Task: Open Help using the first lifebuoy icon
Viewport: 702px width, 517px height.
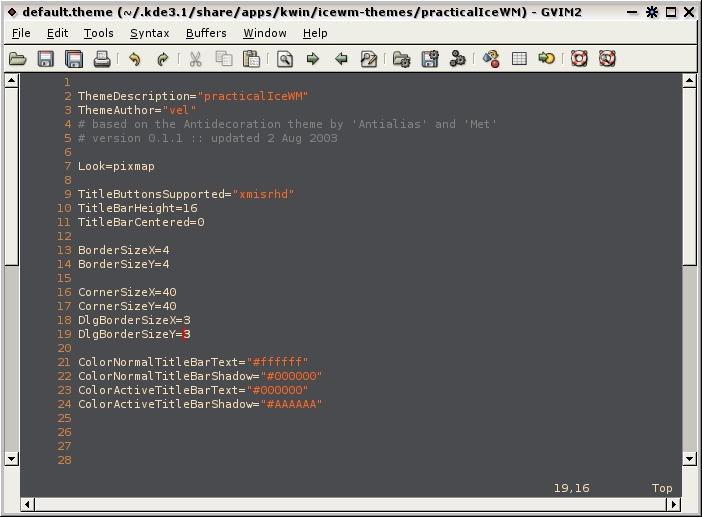Action: [x=579, y=59]
